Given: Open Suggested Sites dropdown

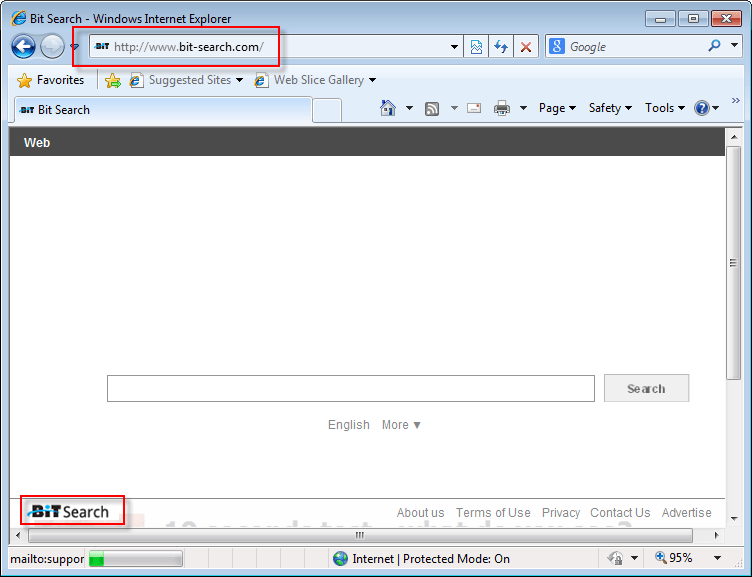Looking at the screenshot, I should tap(186, 80).
